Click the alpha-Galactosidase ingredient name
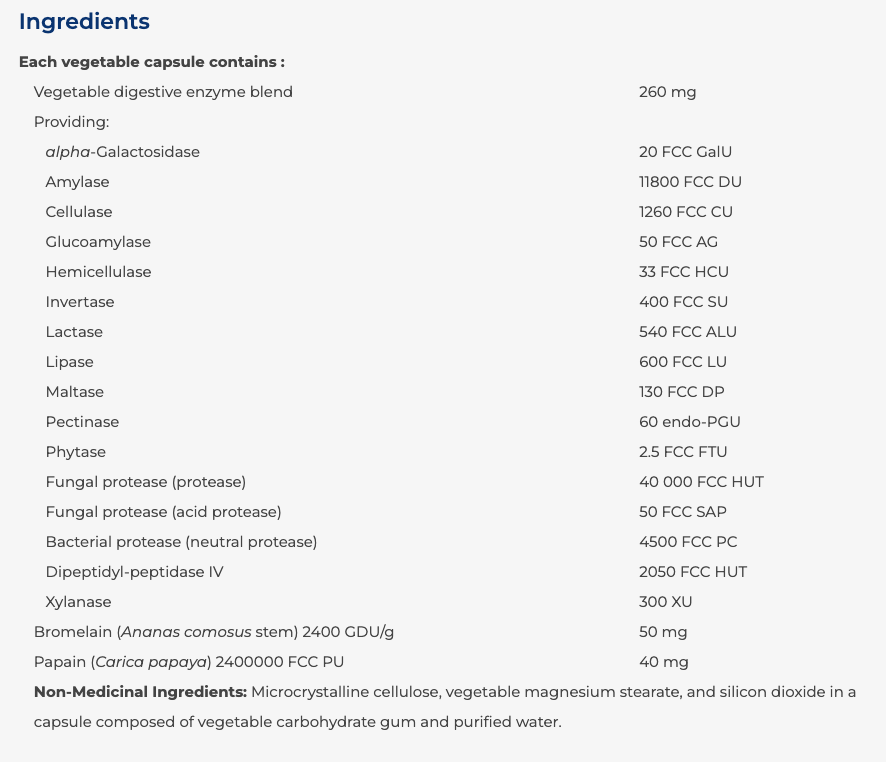 122,152
